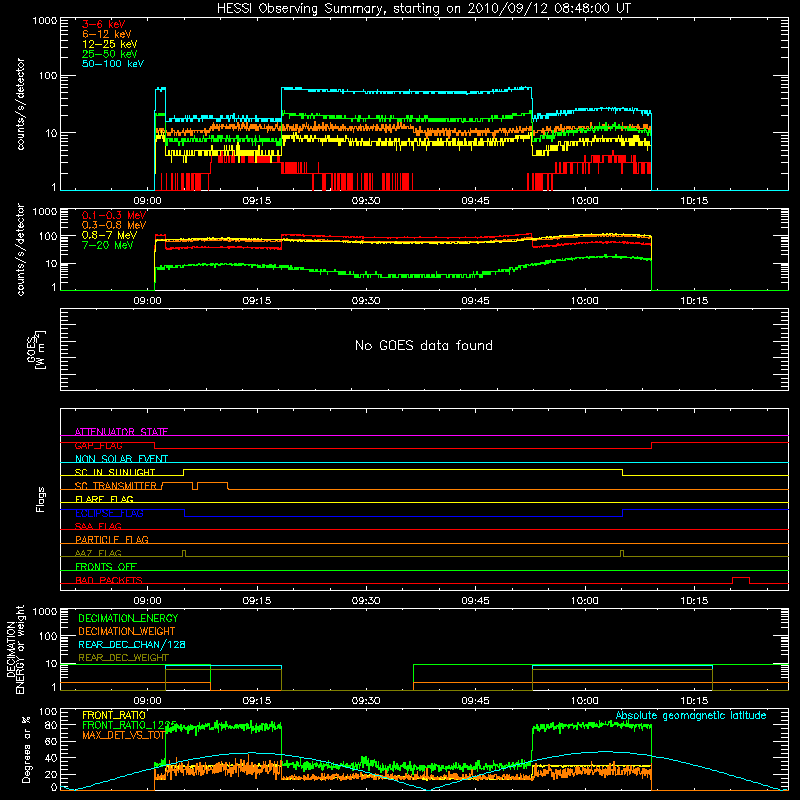Screen dimensions: 800x800
Task: Click the SAA_FLAG label
Action: click(x=98, y=526)
